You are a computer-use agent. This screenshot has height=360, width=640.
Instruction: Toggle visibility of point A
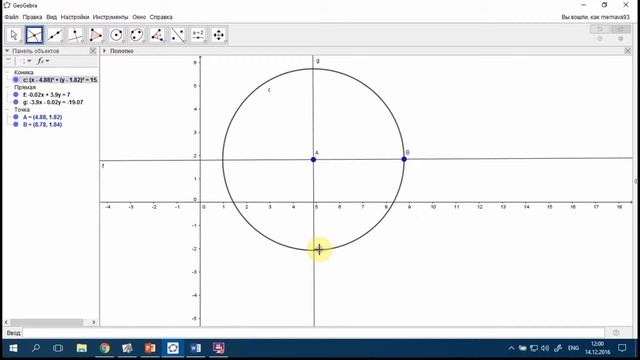point(16,117)
